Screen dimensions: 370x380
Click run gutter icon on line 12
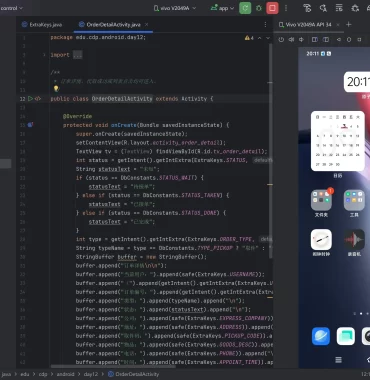pos(31,99)
